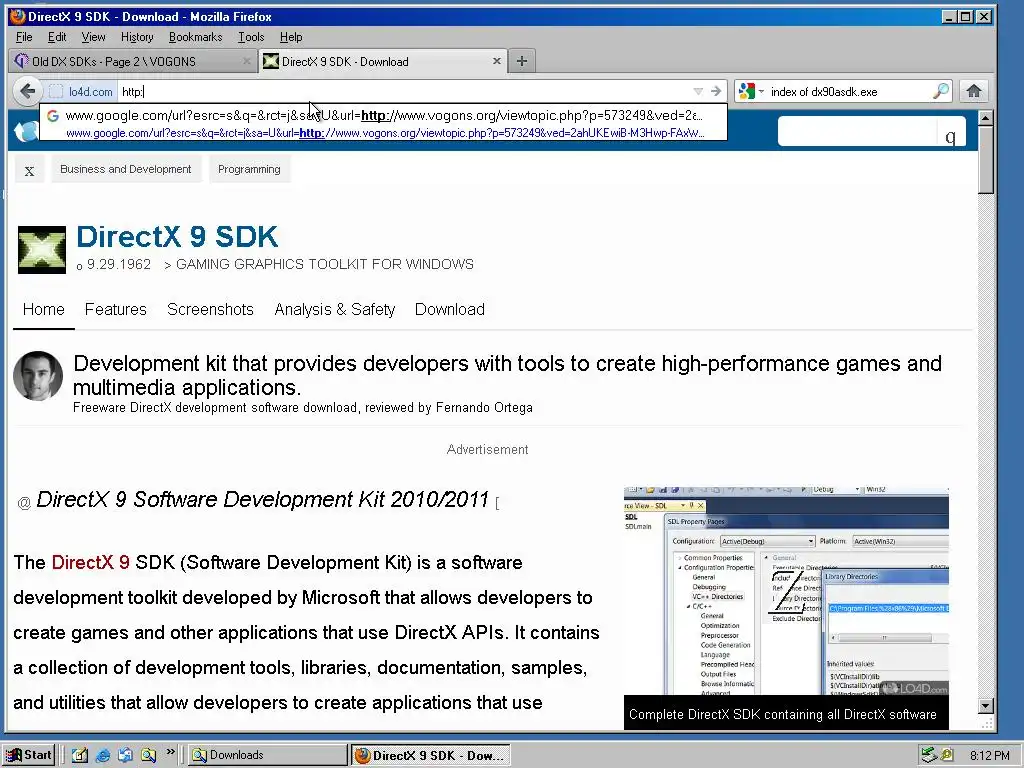This screenshot has height=768, width=1024.
Task: Click the search magnifier icon in the search box
Action: coord(940,91)
